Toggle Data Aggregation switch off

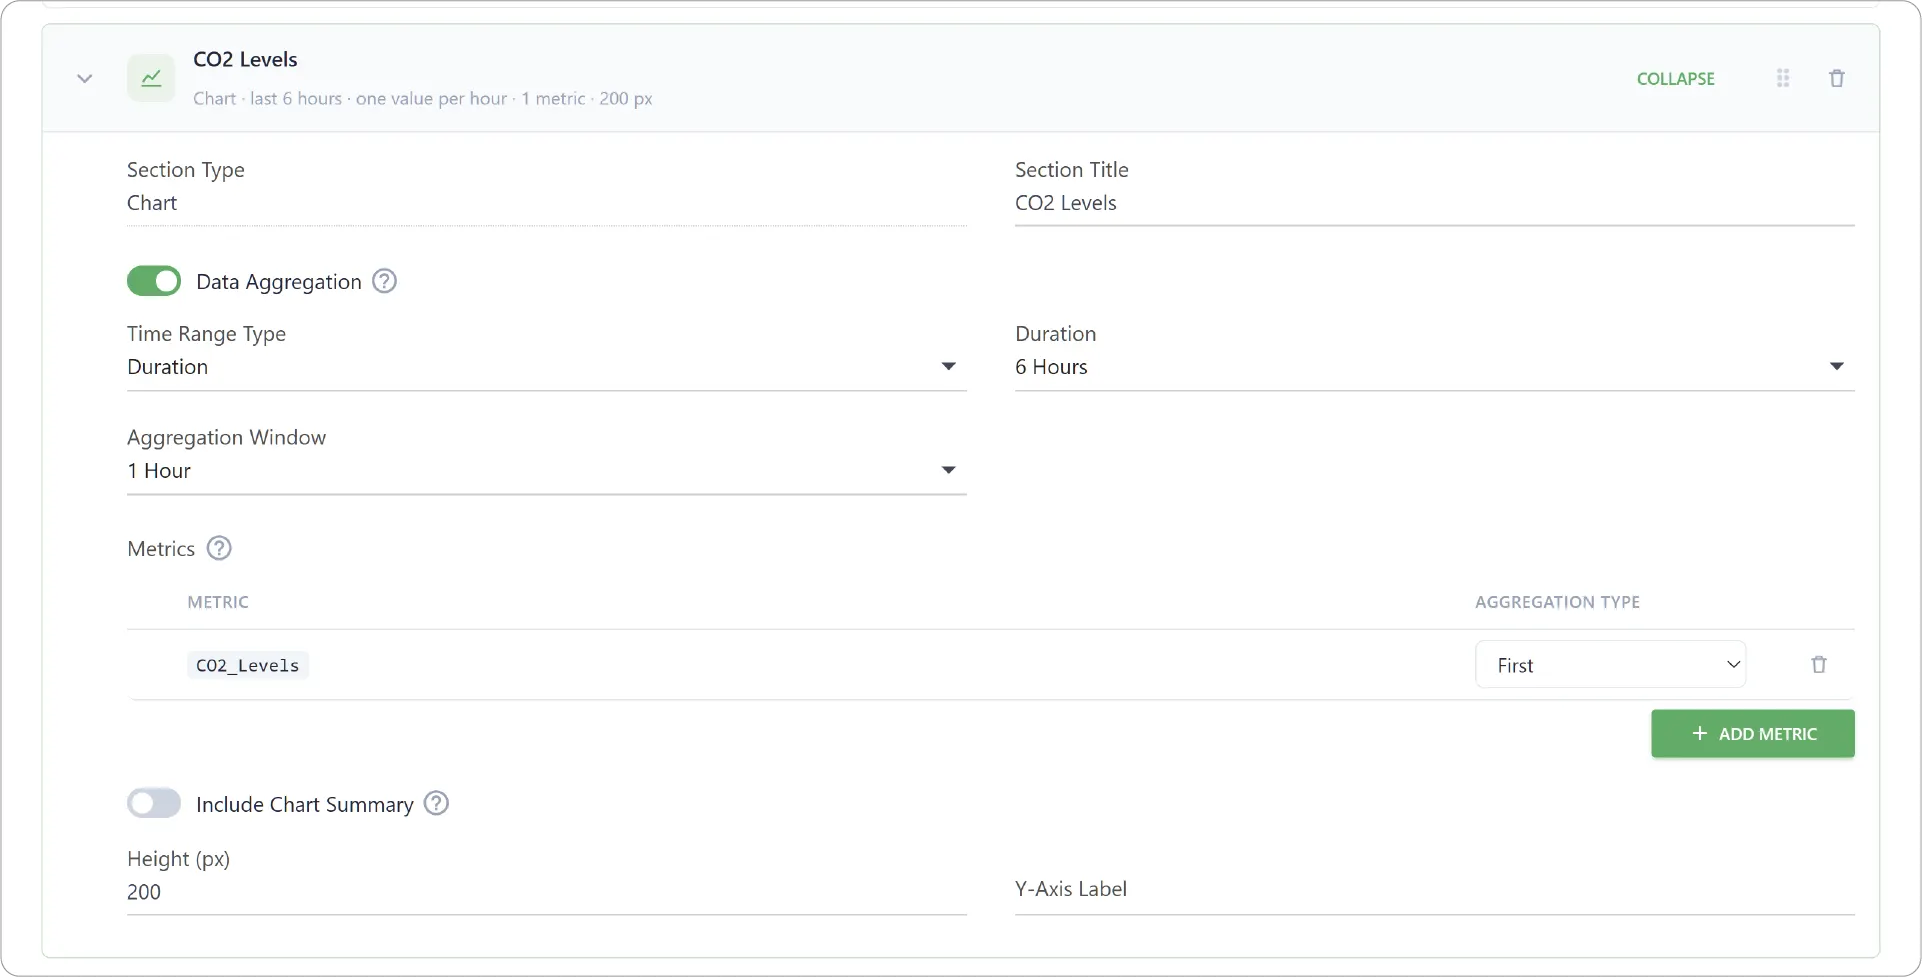click(x=154, y=281)
